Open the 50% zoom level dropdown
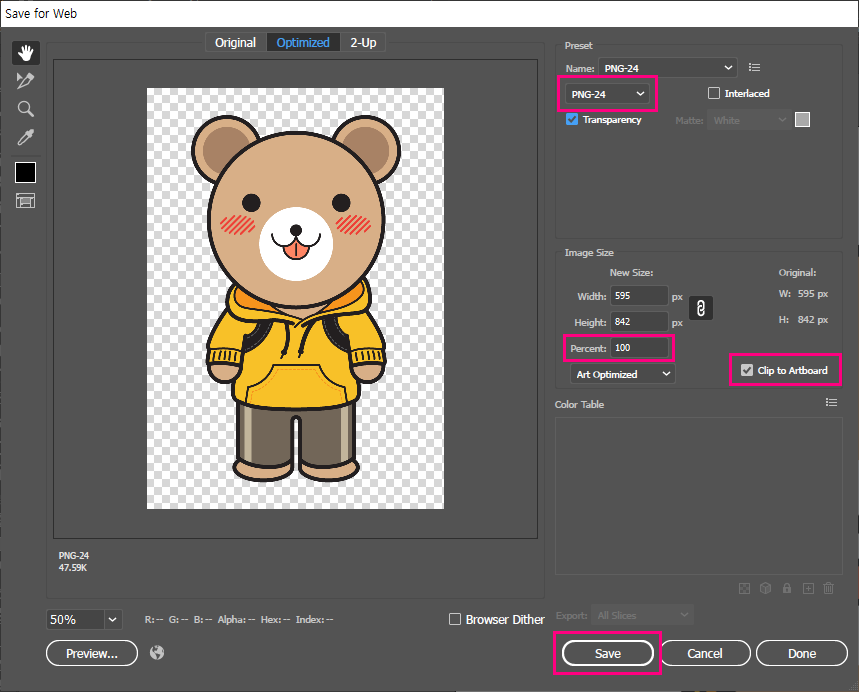859x692 pixels. point(112,620)
